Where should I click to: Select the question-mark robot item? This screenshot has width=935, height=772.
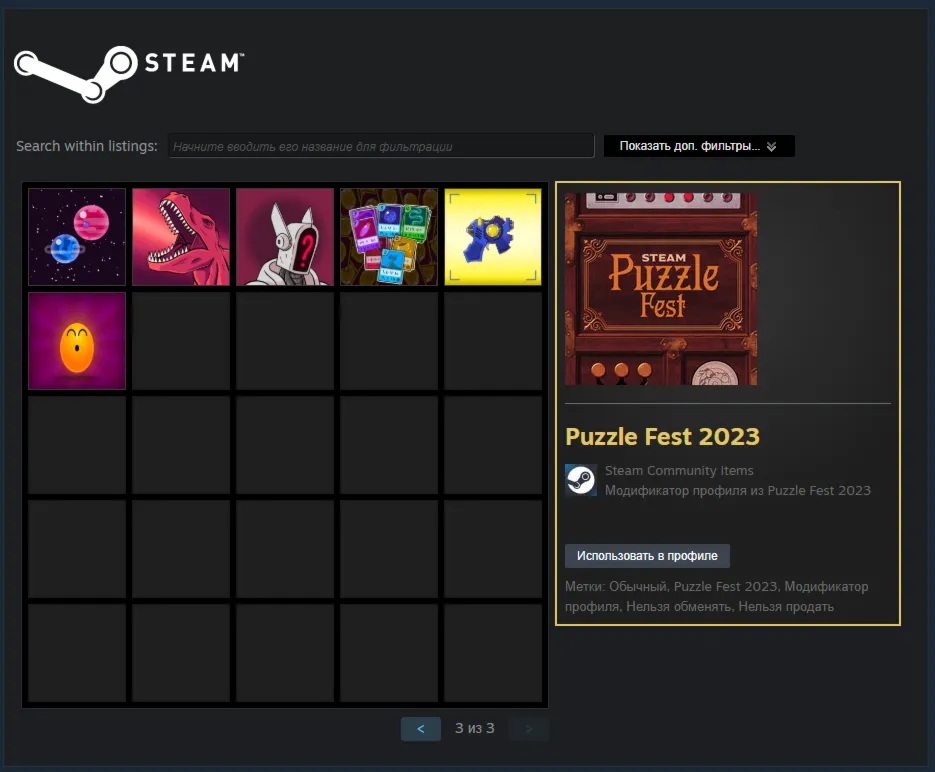285,237
